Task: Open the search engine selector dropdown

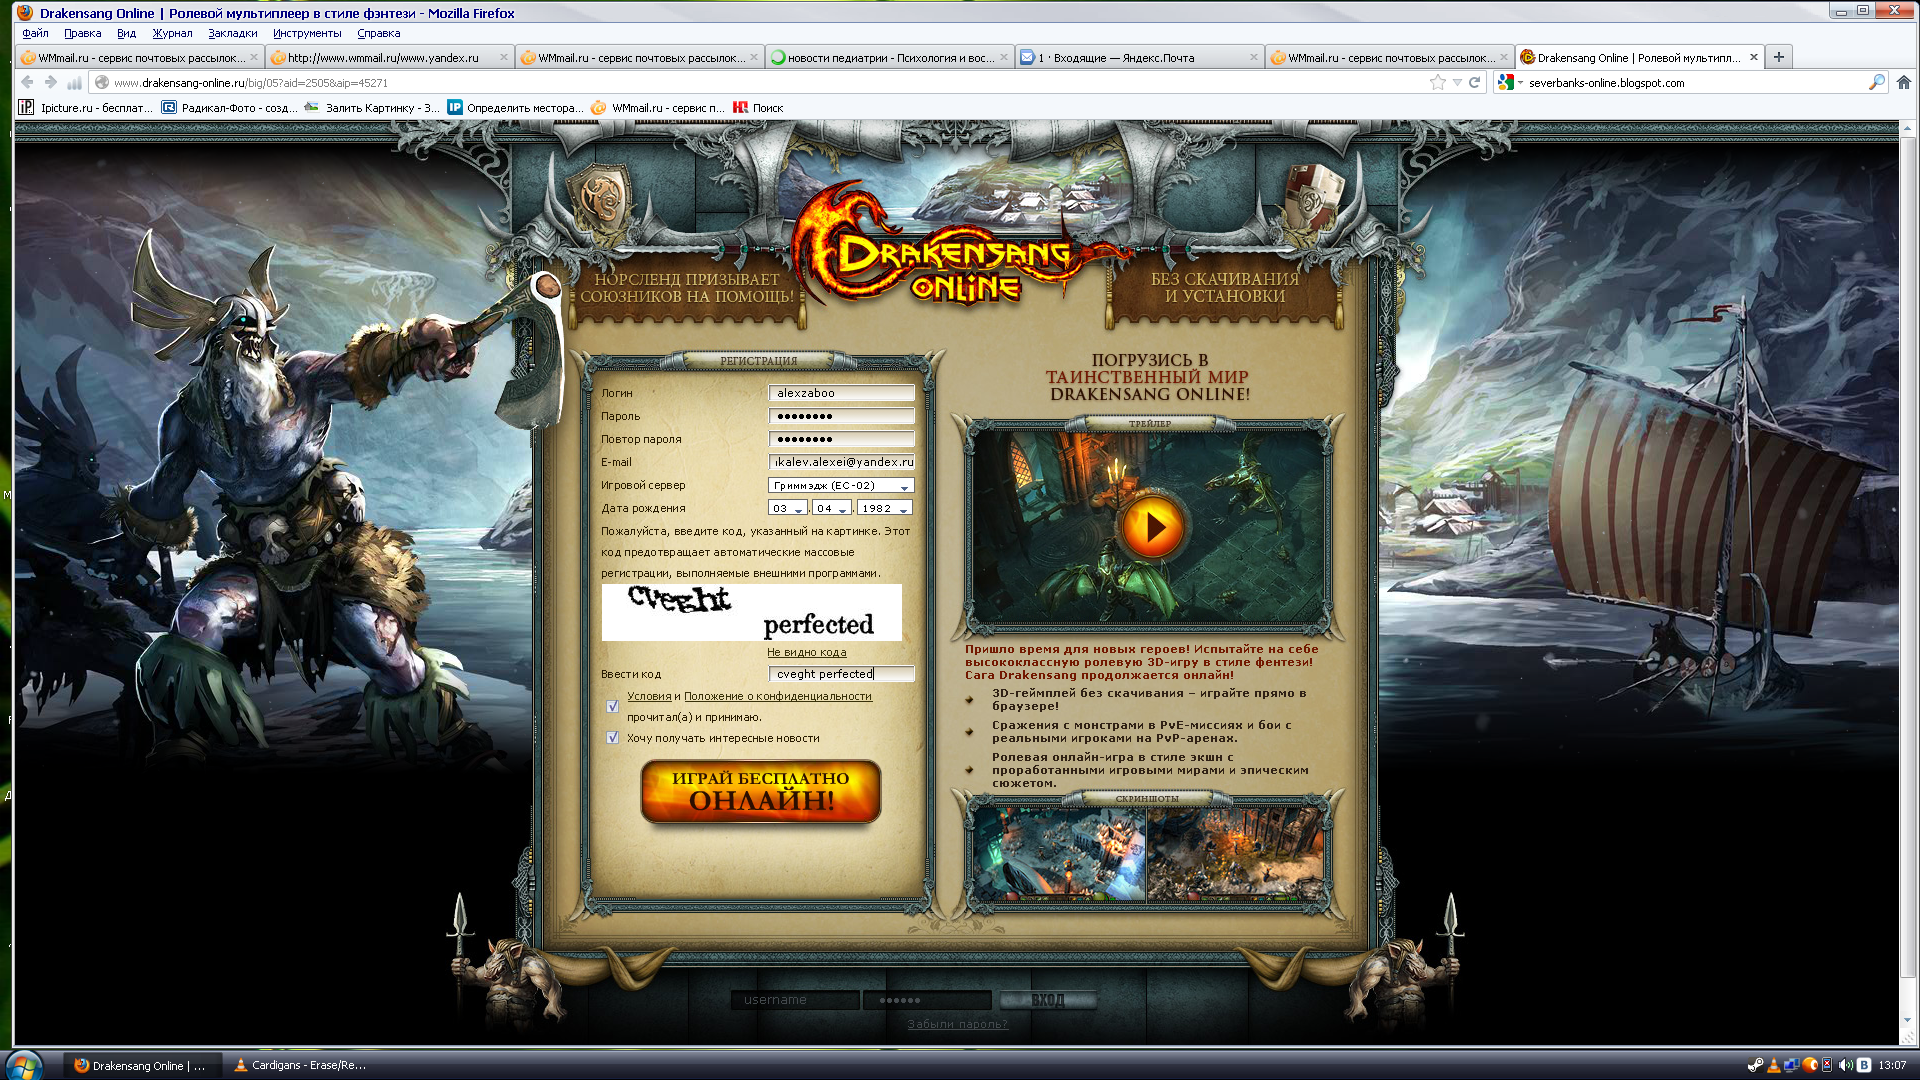Action: click(x=1510, y=83)
